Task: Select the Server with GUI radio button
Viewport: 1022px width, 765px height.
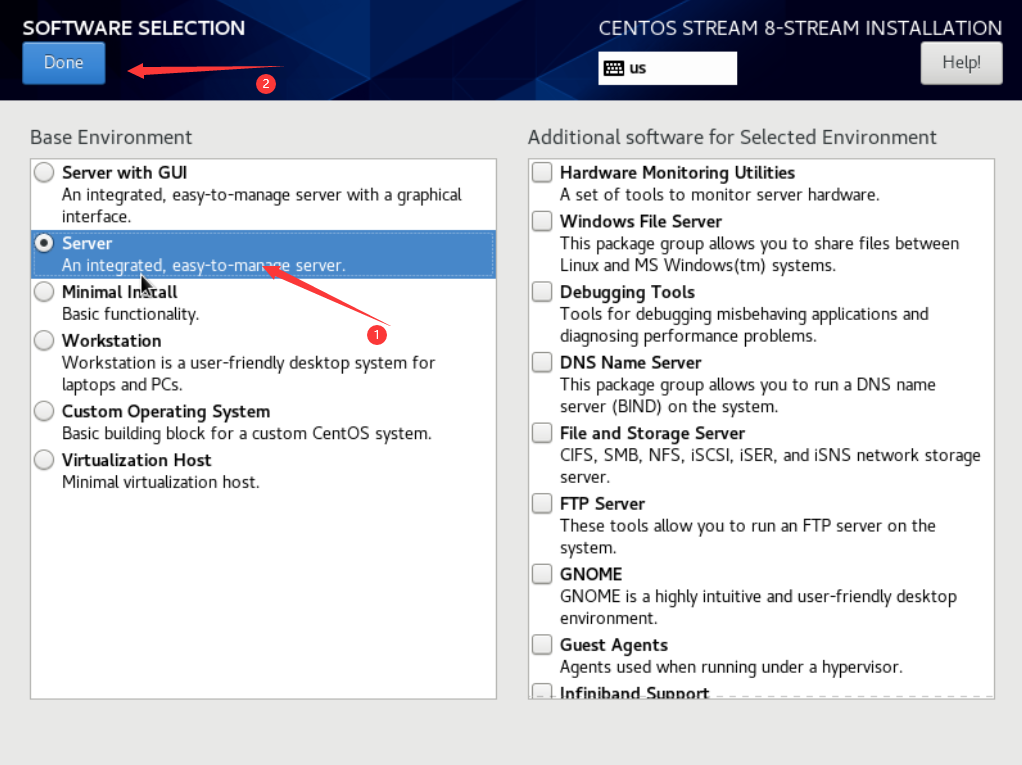Action: click(44, 173)
